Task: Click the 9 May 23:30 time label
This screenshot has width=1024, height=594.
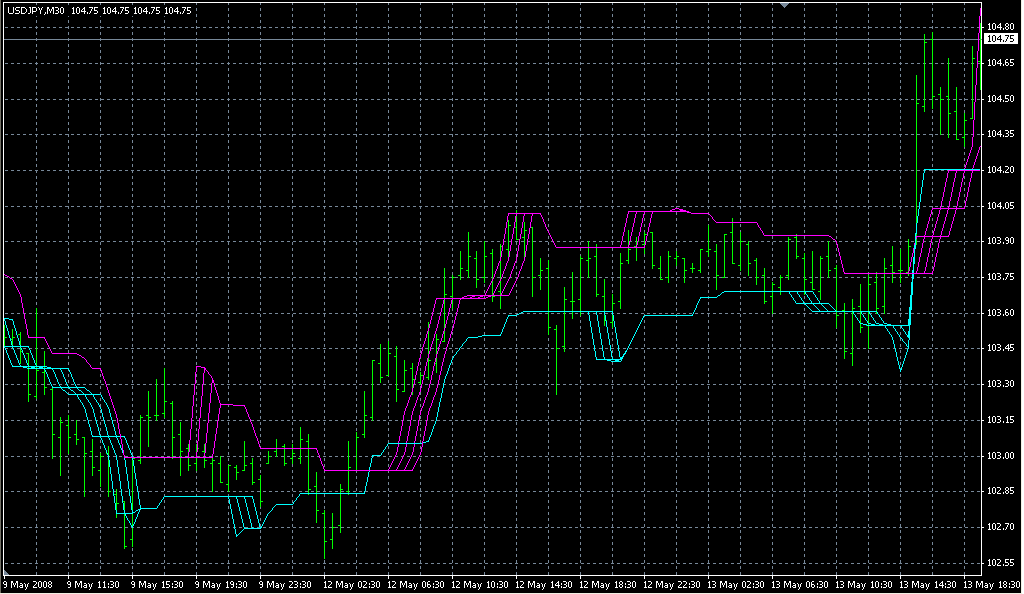Action: click(286, 584)
